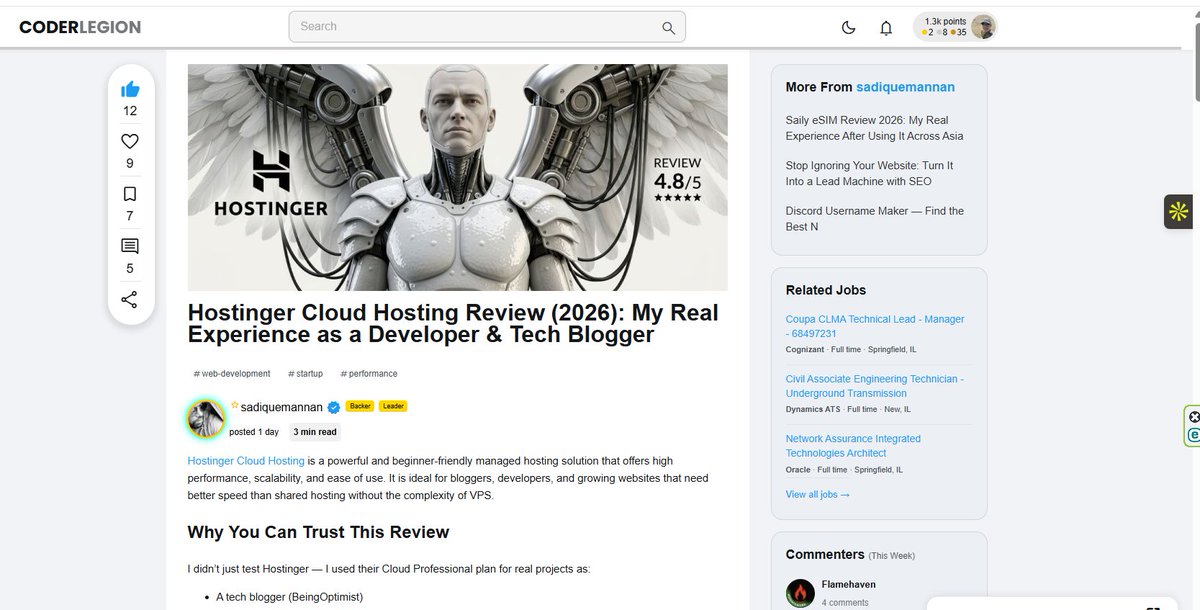Screen dimensions: 1200x610
Task: Open Network Assurance Integrated Technologies Architect job
Action: (x=853, y=446)
